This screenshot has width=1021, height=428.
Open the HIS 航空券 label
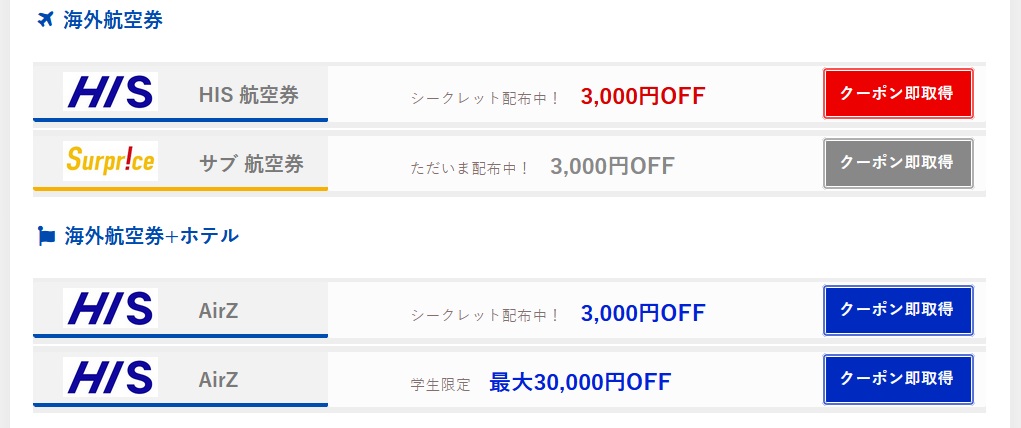coord(249,95)
